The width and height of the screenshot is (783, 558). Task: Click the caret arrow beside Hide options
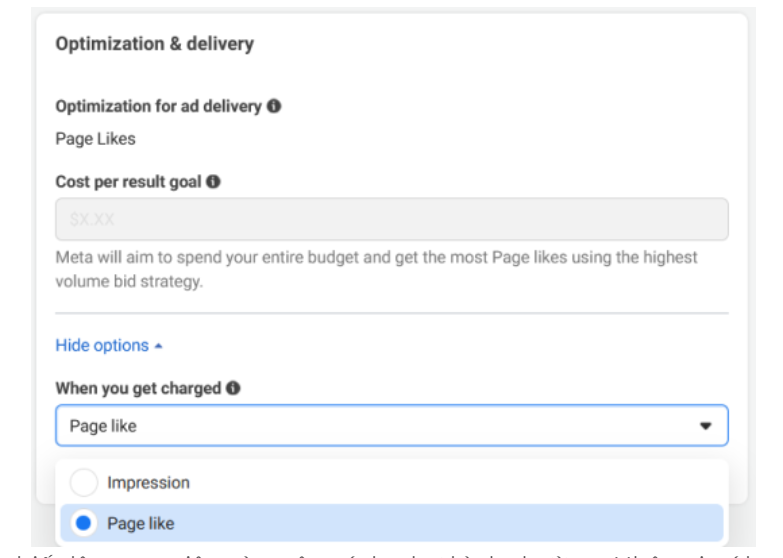159,346
